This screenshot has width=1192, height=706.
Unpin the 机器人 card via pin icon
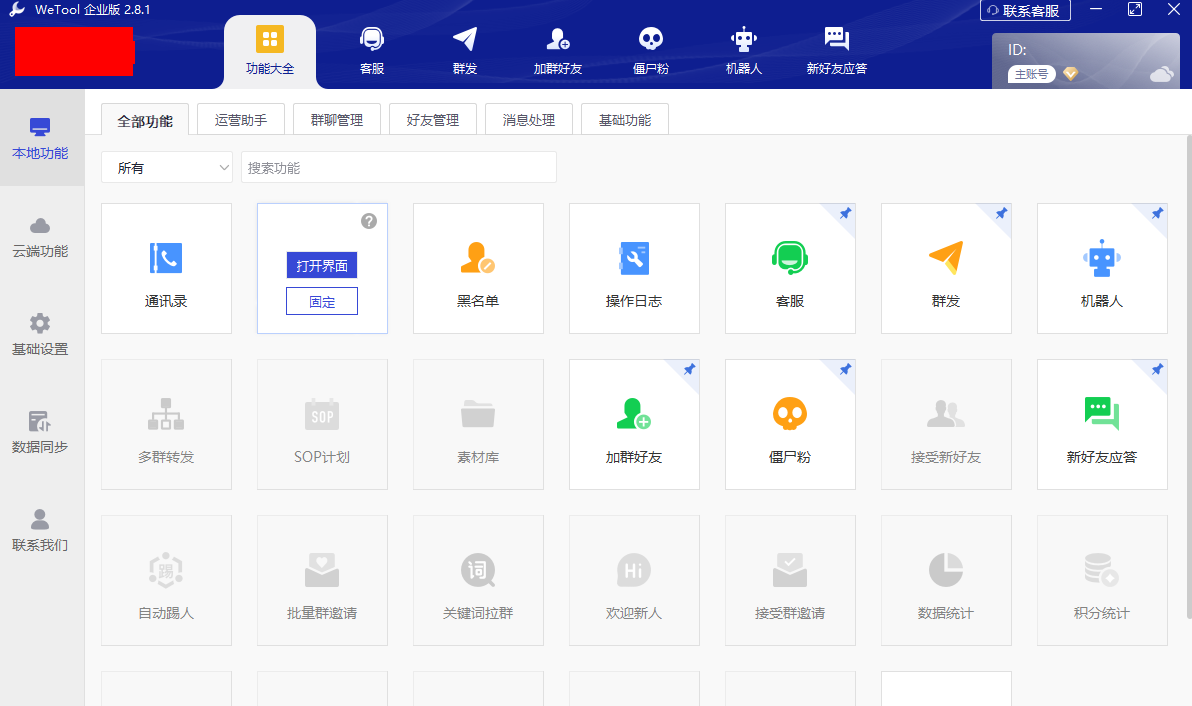tap(1157, 214)
